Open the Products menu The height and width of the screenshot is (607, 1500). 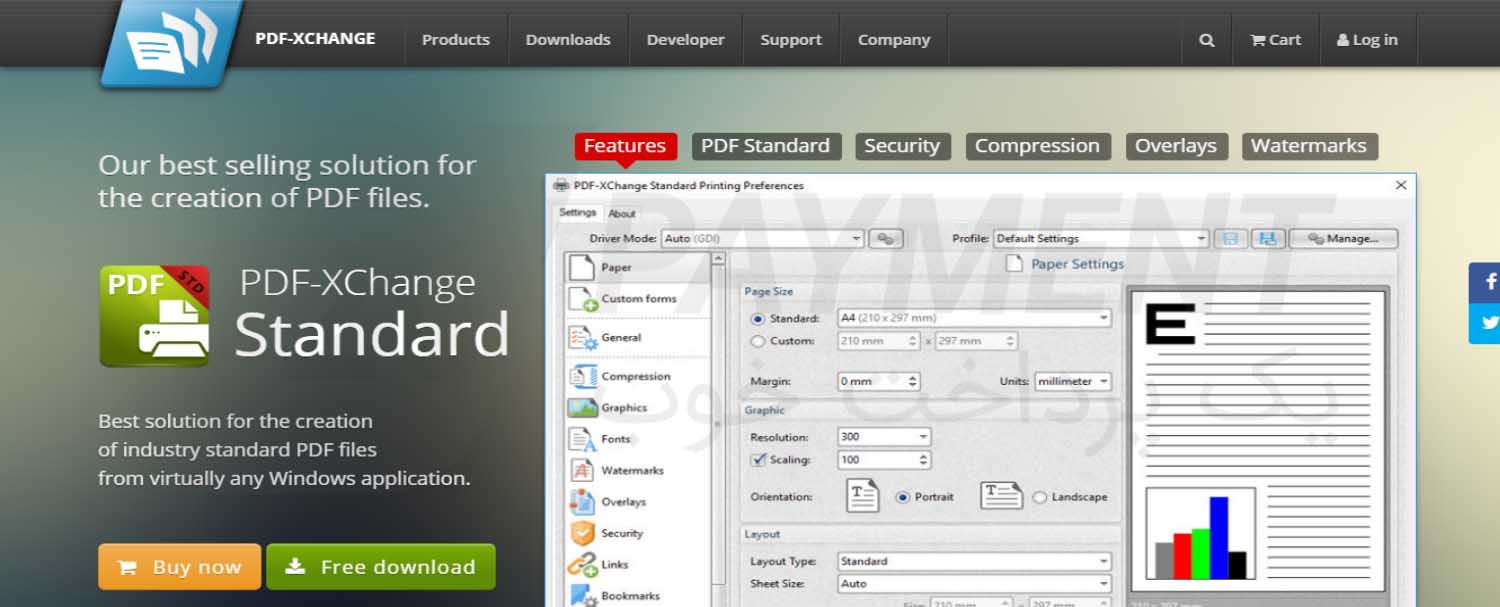[456, 40]
